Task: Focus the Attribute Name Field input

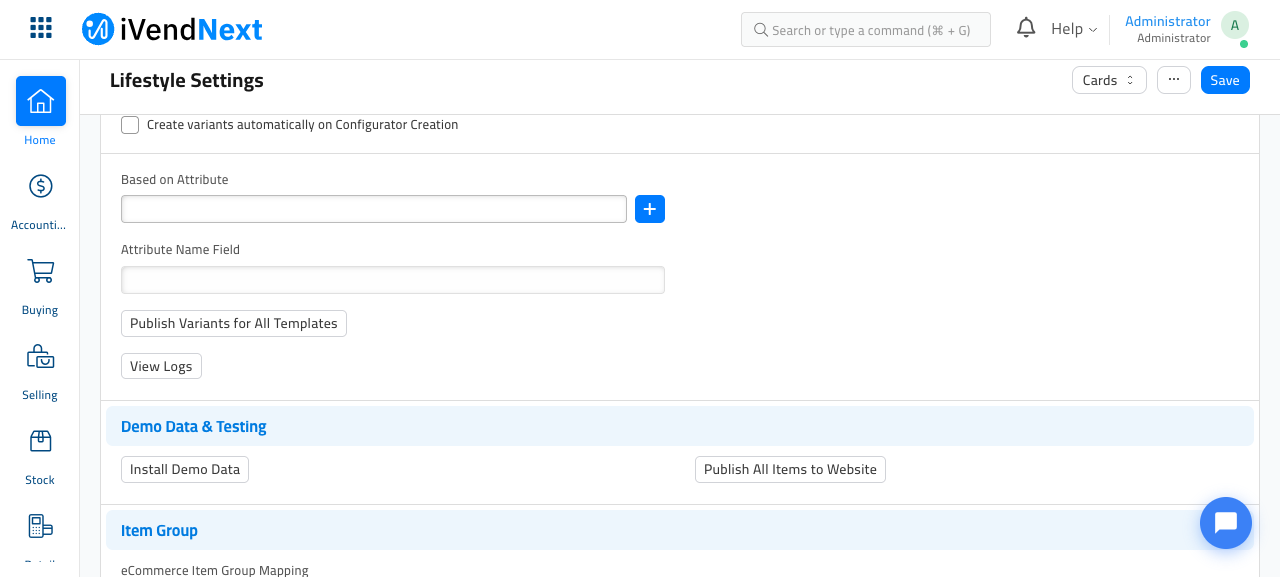Action: pos(393,280)
